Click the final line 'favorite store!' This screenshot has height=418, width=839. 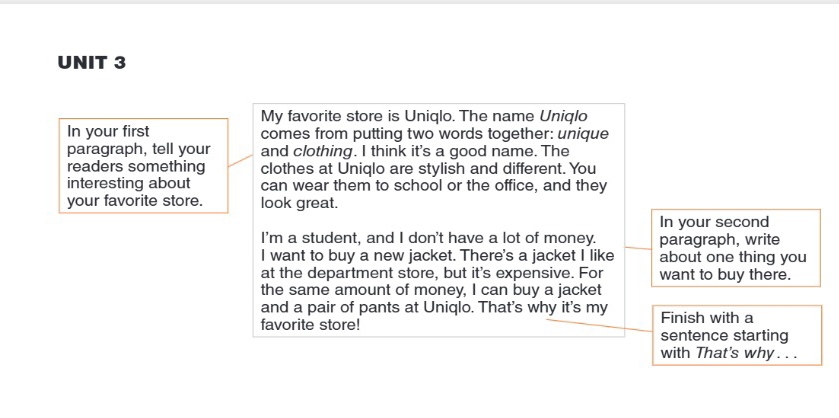click(x=310, y=325)
